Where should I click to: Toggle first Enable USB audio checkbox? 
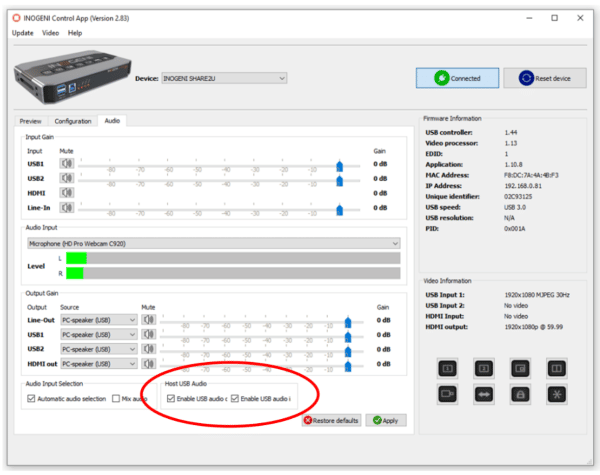(171, 399)
